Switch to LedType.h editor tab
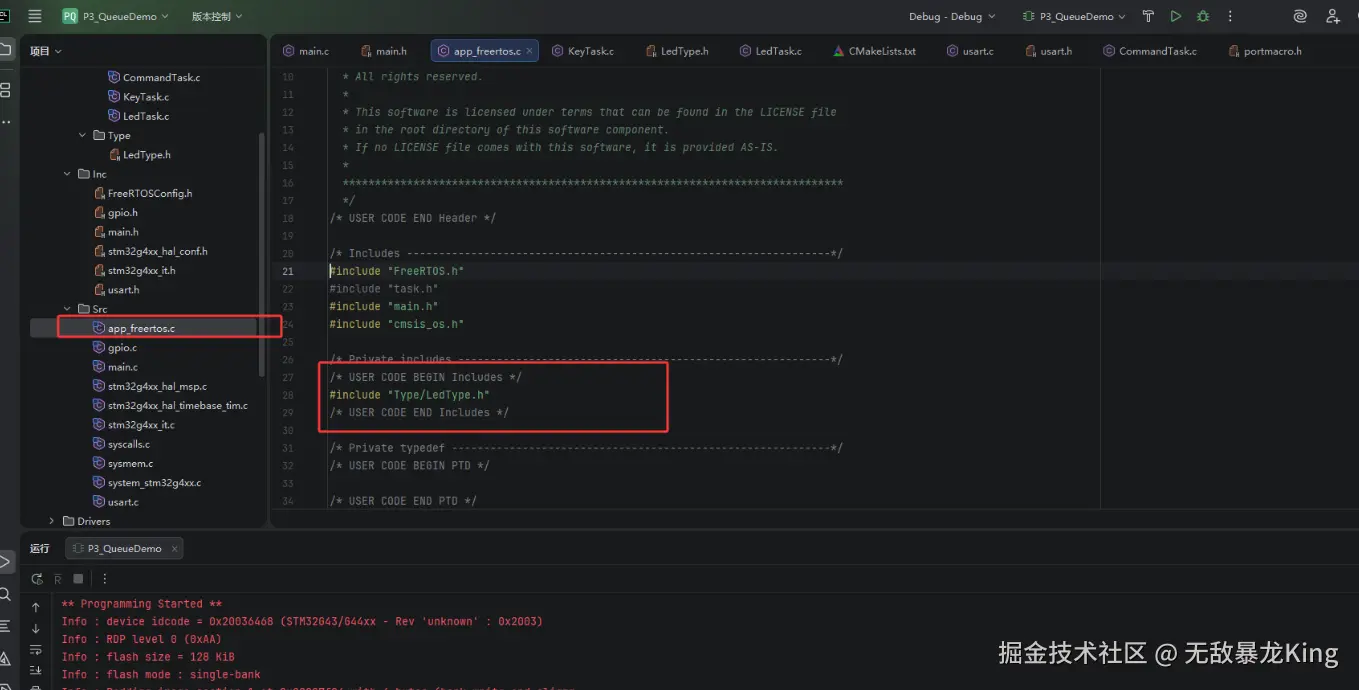The width and height of the screenshot is (1359, 690). coord(676,51)
